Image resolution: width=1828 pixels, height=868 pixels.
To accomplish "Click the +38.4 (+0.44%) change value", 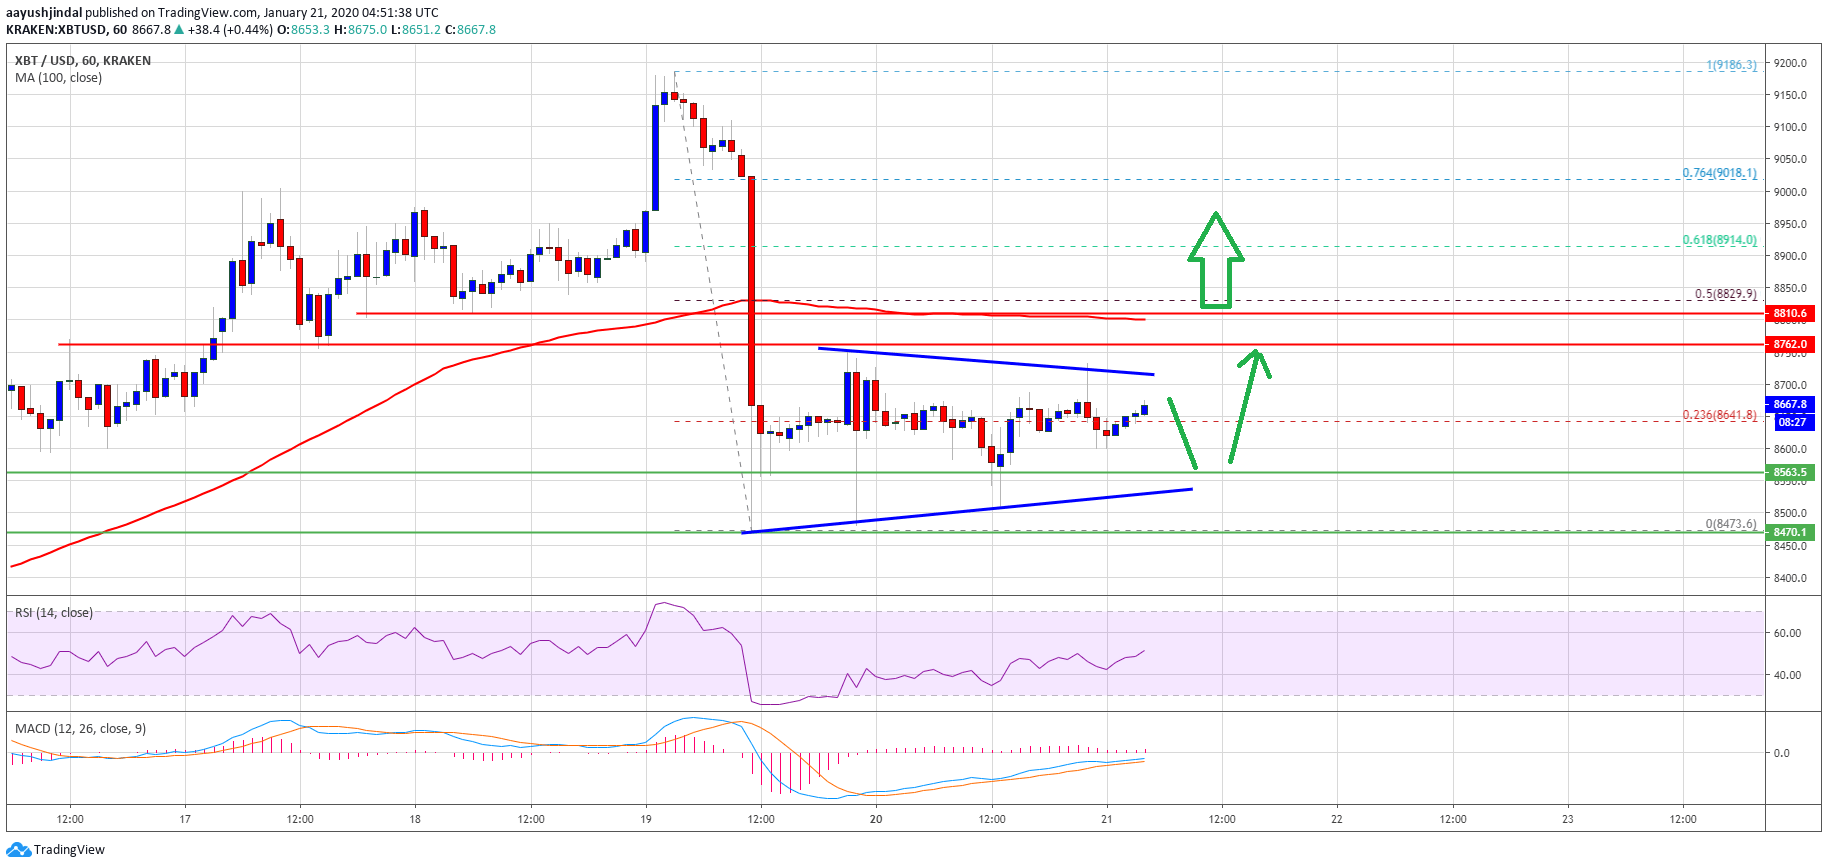I will [x=230, y=30].
